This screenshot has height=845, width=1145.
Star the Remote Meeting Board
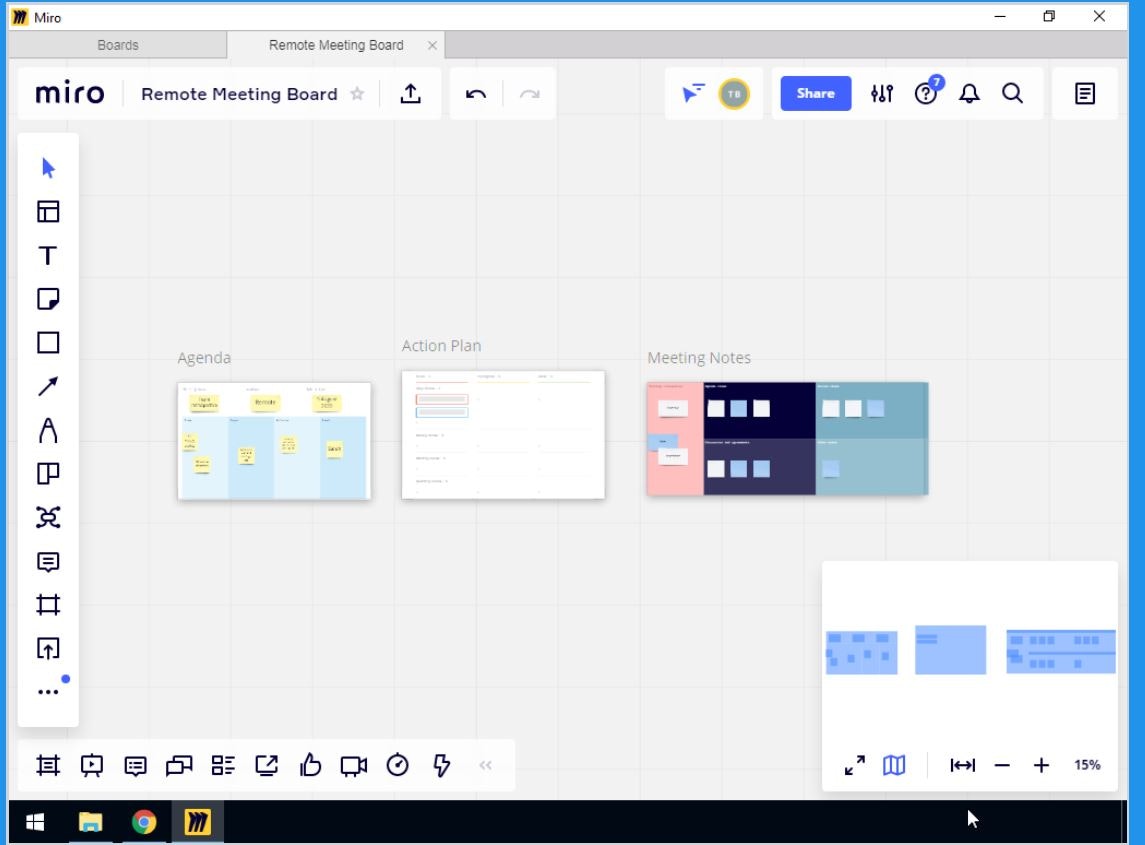pyautogui.click(x=357, y=93)
